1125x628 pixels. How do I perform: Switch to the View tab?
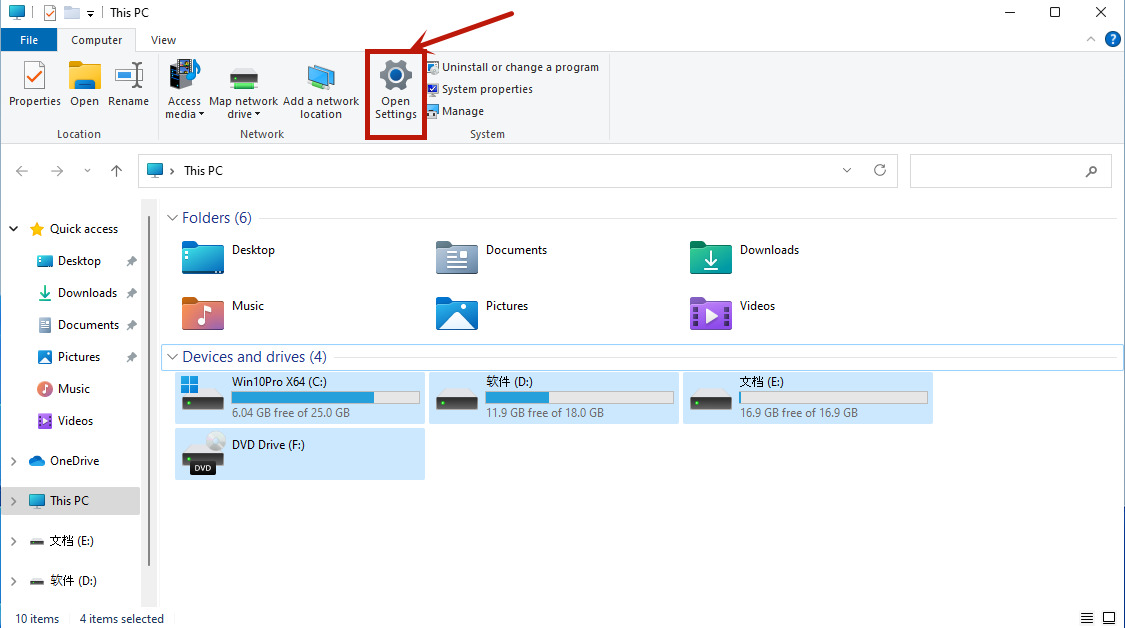coord(162,39)
